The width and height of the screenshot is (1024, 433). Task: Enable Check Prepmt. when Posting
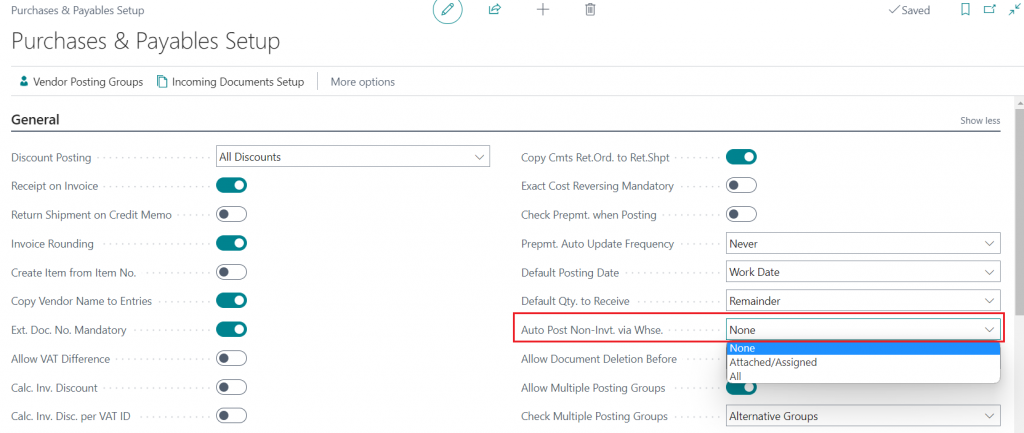741,214
